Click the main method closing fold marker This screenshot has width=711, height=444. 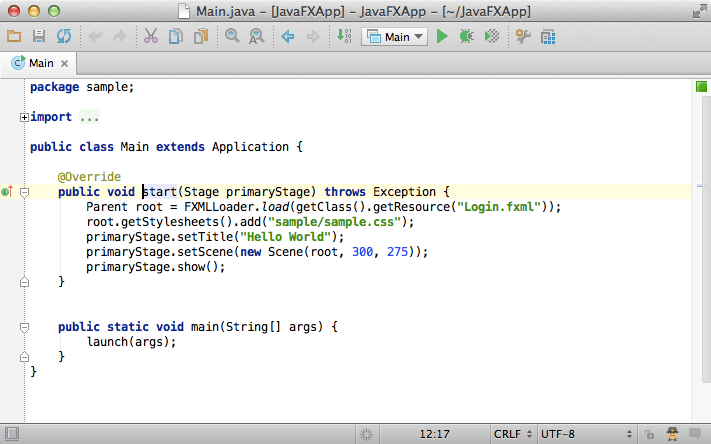click(24, 356)
